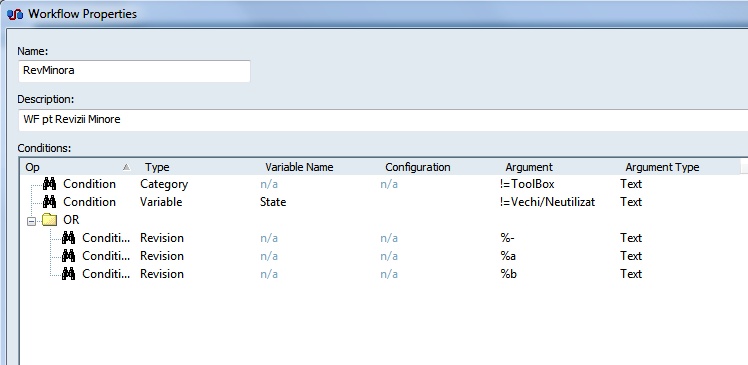Click binoculars icon of State variable condition

[49, 202]
